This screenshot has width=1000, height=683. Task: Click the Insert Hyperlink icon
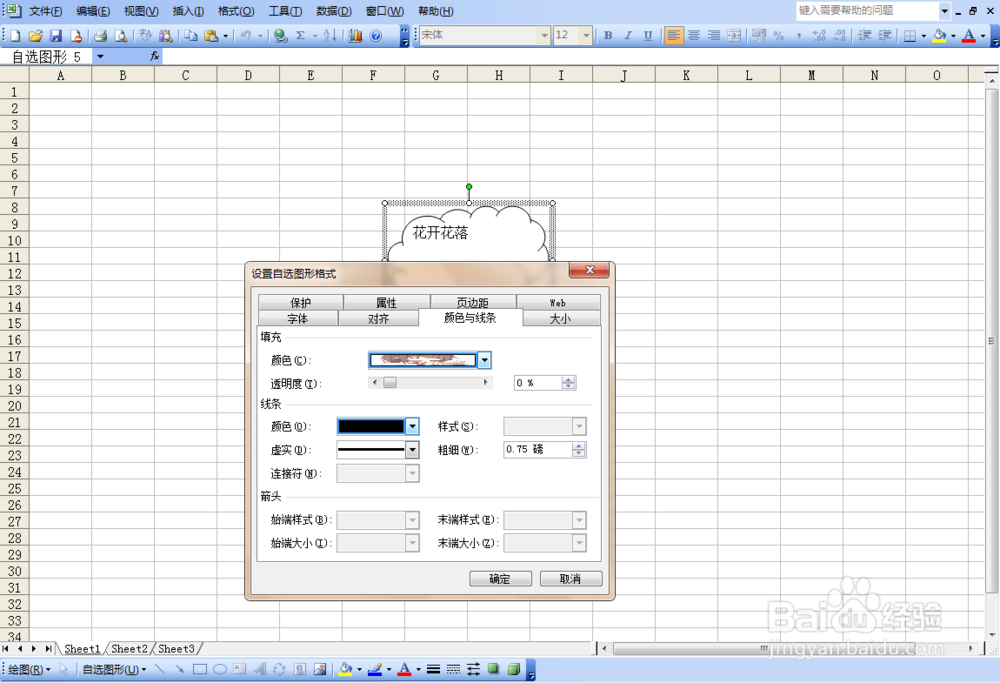280,35
